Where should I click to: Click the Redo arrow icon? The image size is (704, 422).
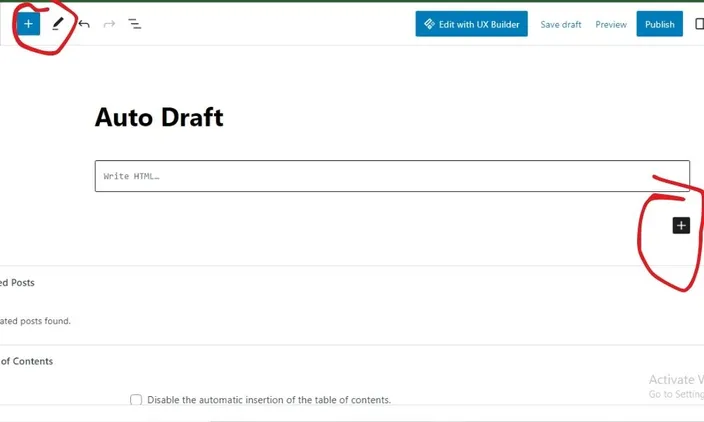(109, 24)
